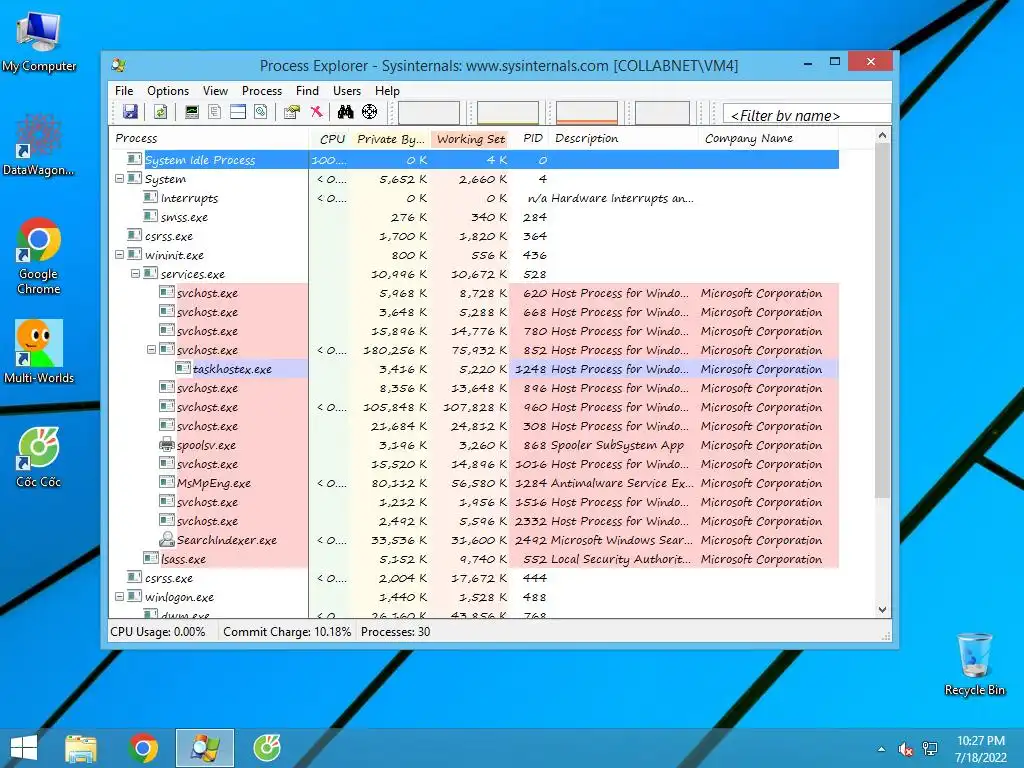The width and height of the screenshot is (1024, 768).
Task: Click the taskbar network status icon
Action: pos(930,749)
